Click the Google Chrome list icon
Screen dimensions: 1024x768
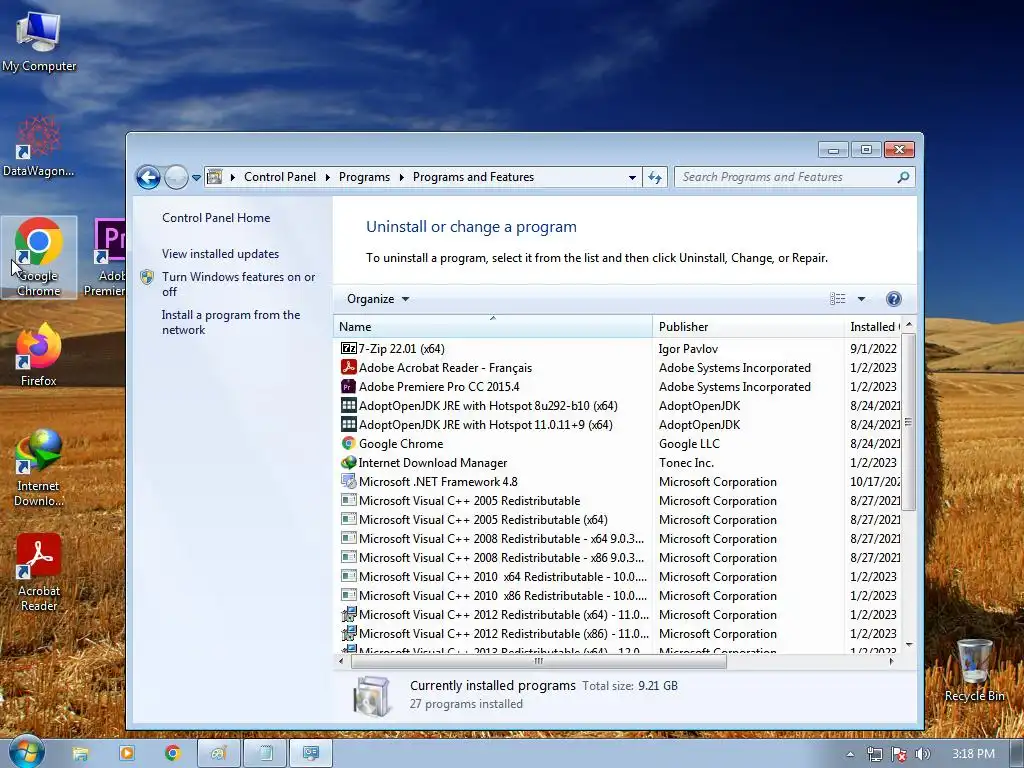click(x=349, y=443)
